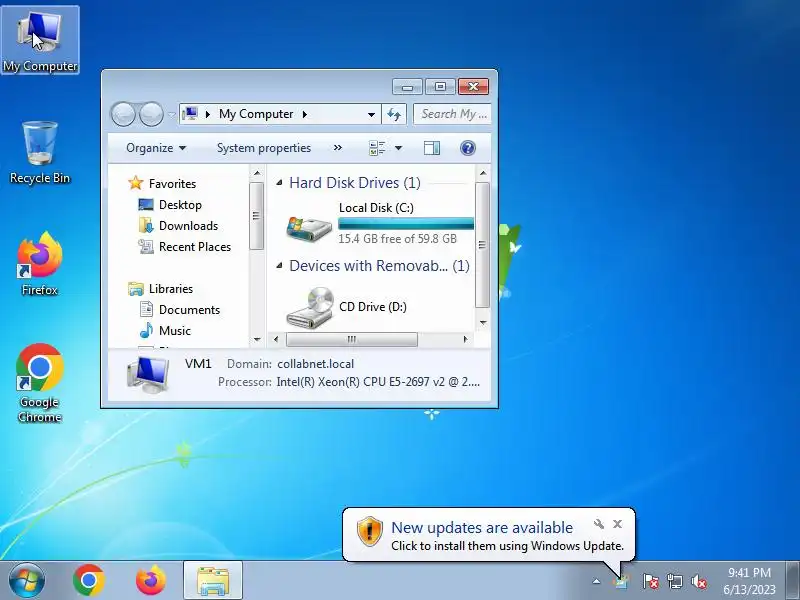Click the Windows Explorer taskbar button

[213, 580]
